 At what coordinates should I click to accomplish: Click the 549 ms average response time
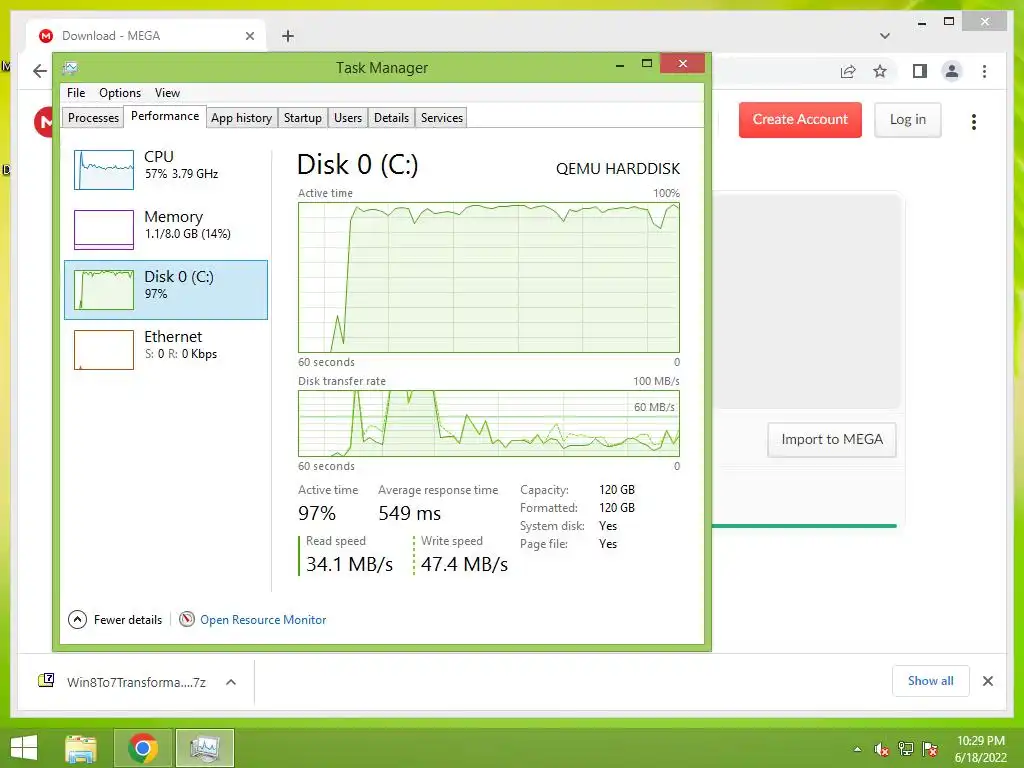point(409,513)
